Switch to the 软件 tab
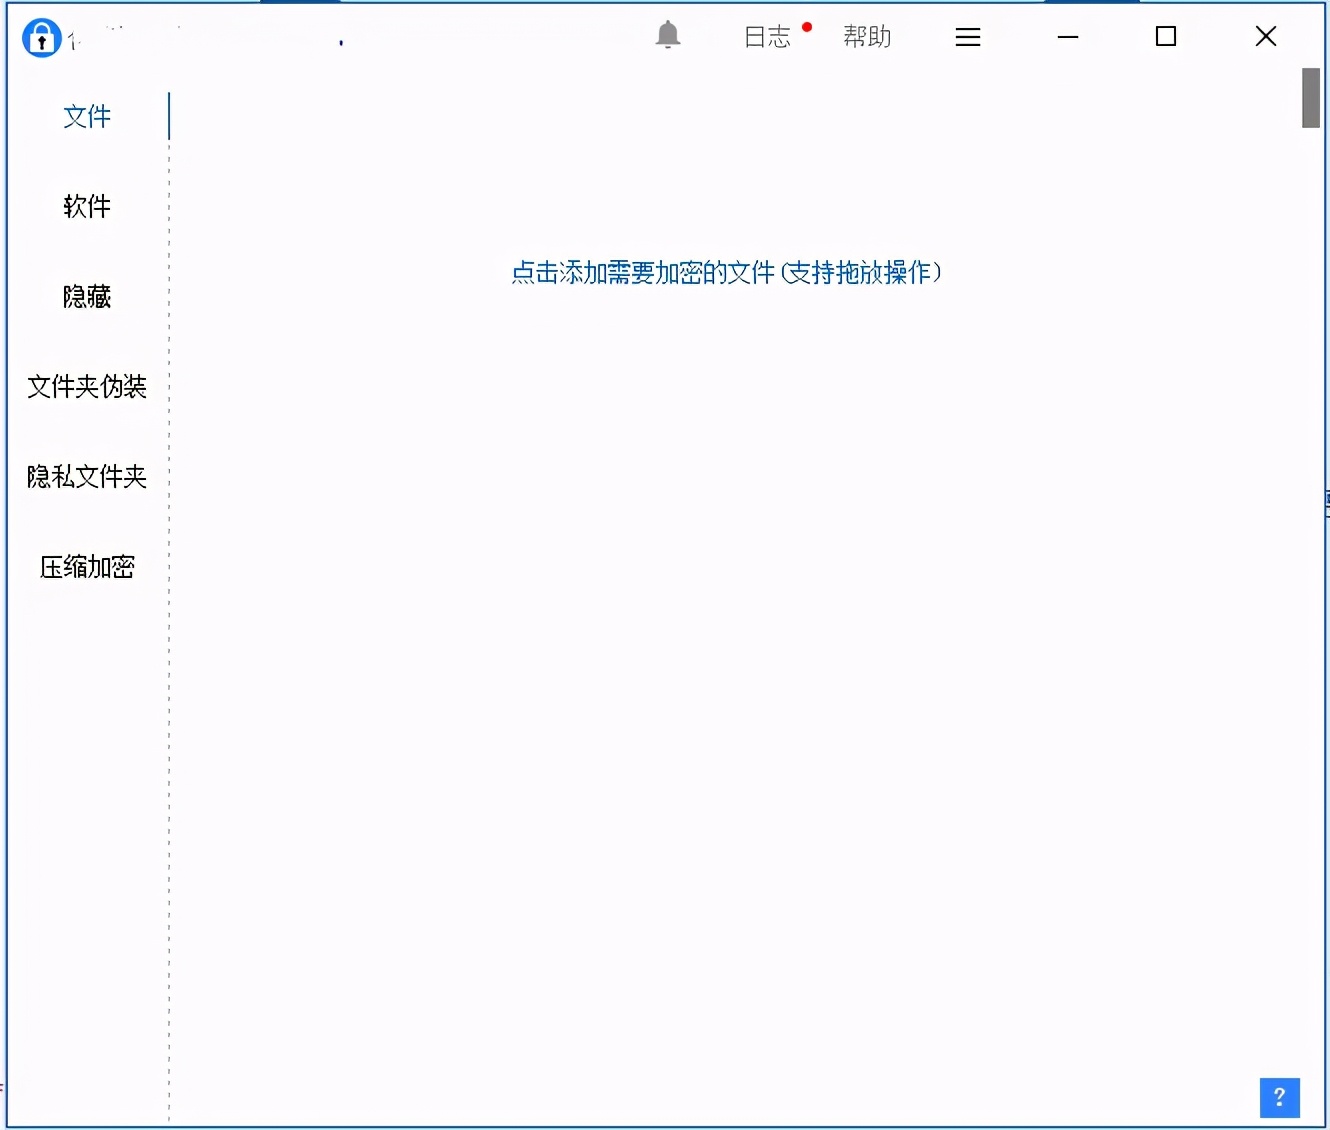Screen dimensions: 1330x1130 87,206
